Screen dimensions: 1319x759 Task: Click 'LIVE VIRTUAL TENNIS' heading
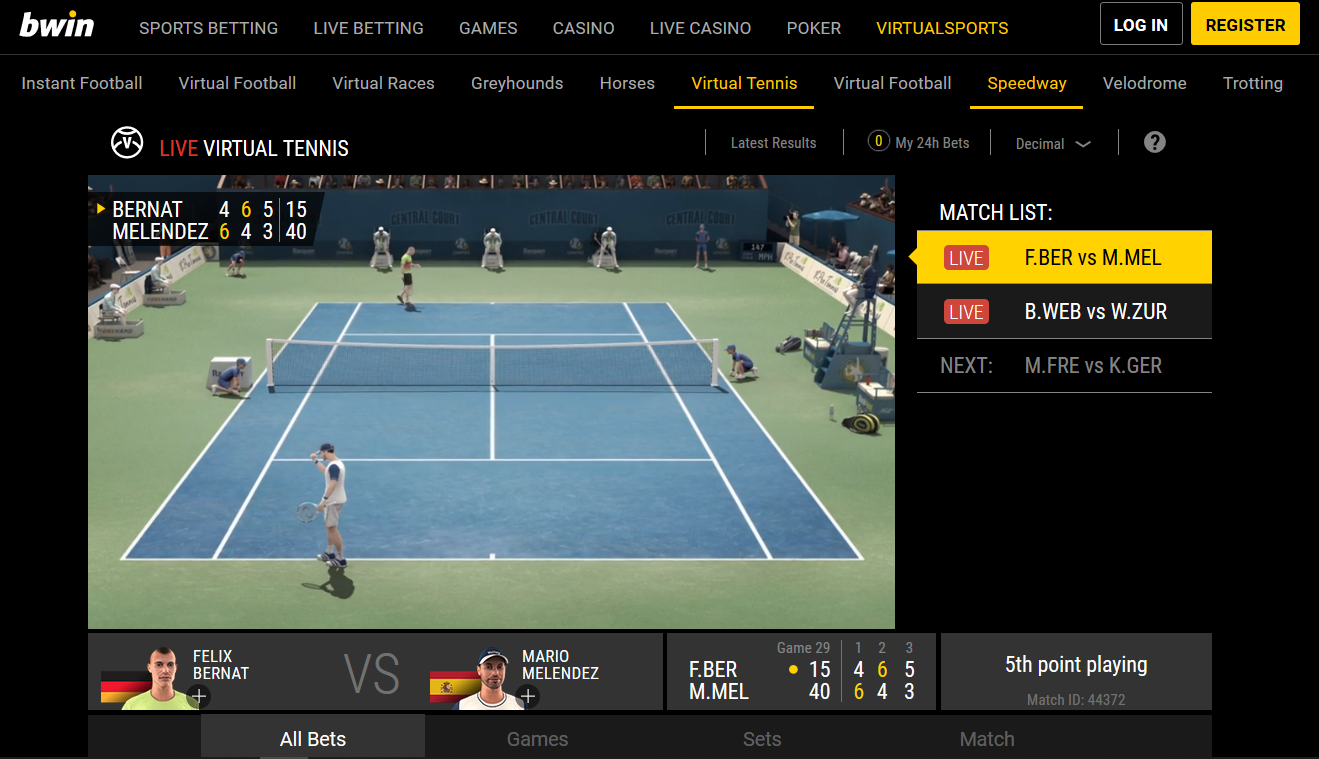254,149
